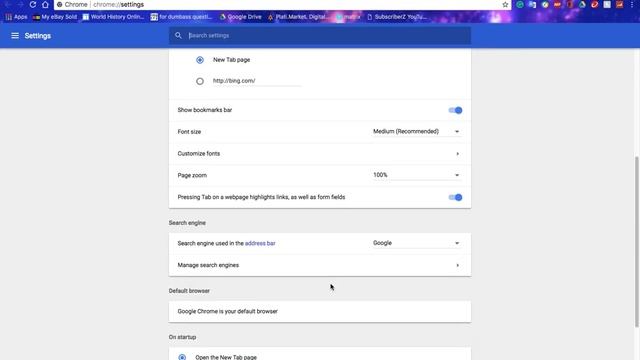This screenshot has height=360, width=640.
Task: Select Open the New Tab page option
Action: pos(182,357)
